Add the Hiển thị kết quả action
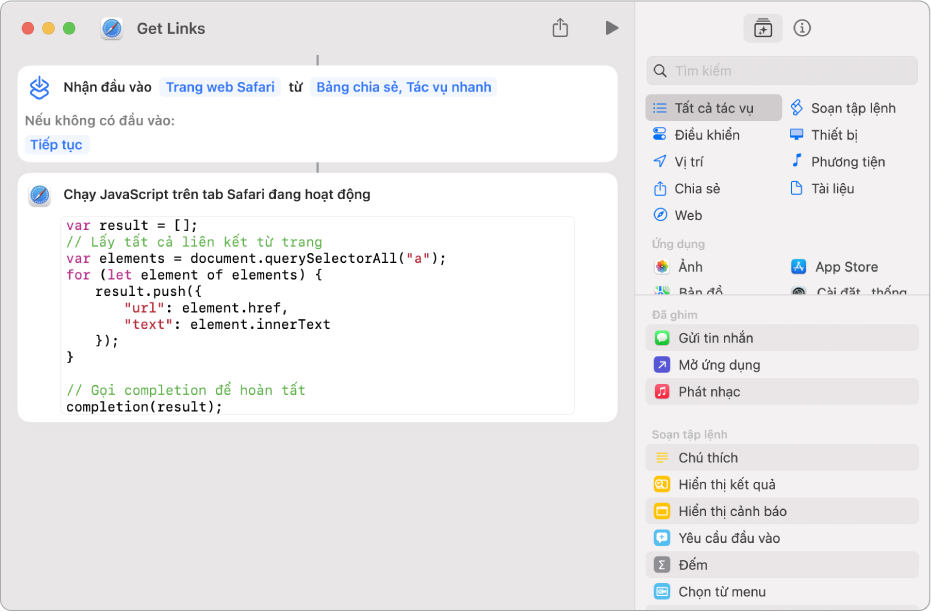The height and width of the screenshot is (612, 931). tap(782, 484)
